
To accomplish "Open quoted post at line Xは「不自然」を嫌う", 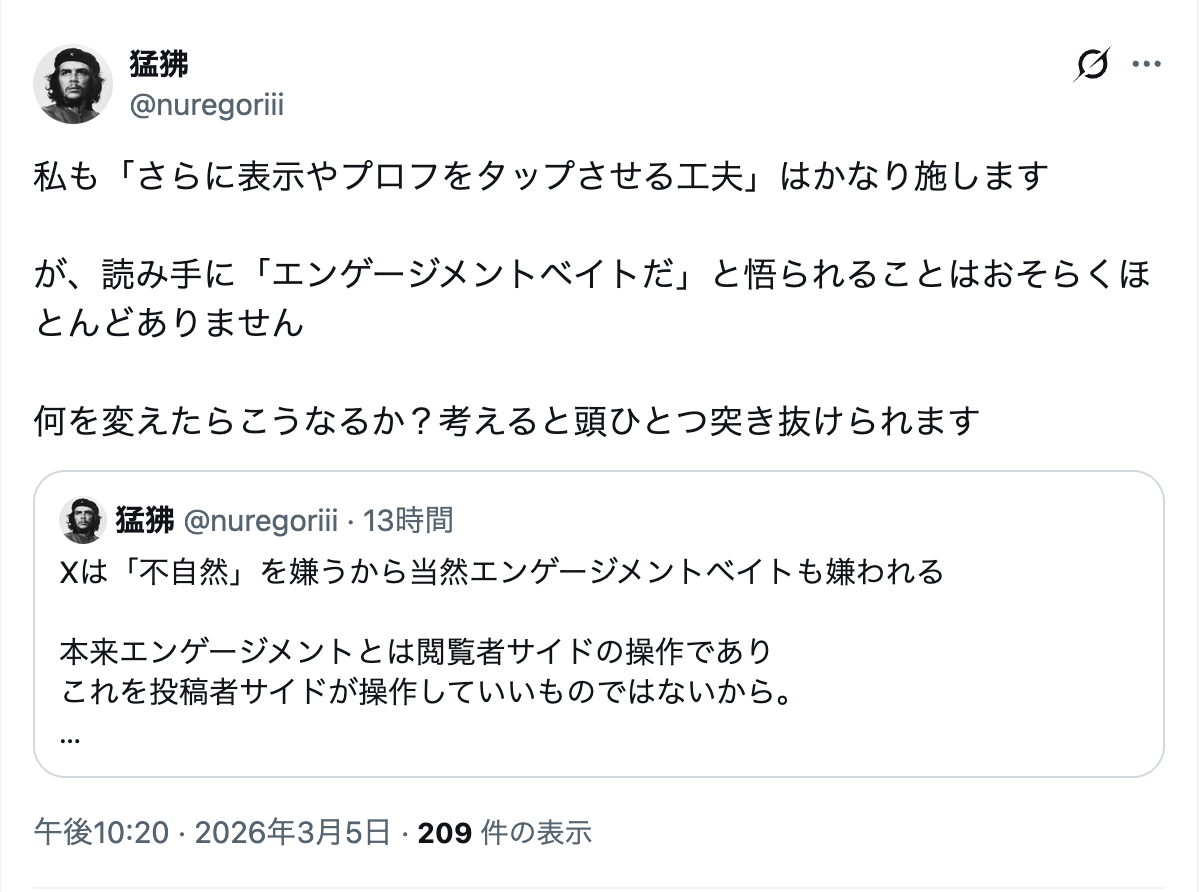I will click(500, 572).
